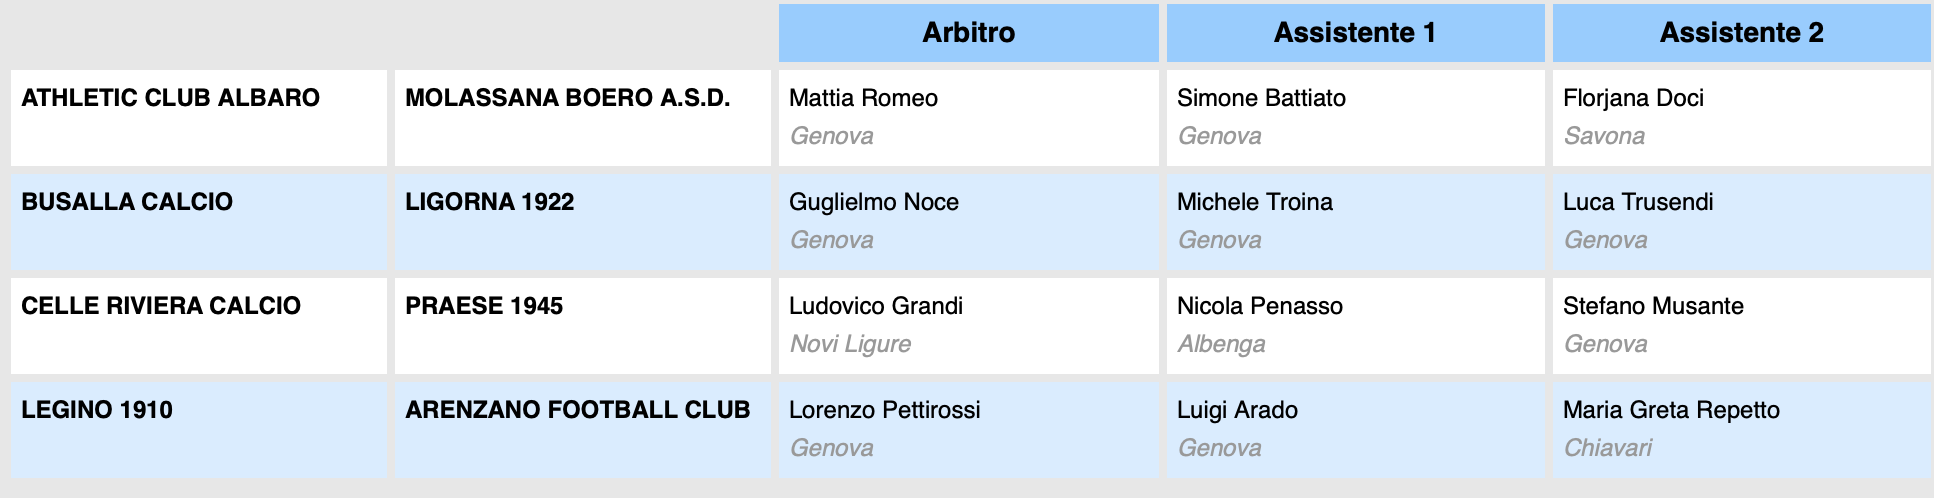This screenshot has height=498, width=1934.
Task: Click PRAESE 1945 team name
Action: coord(484,306)
